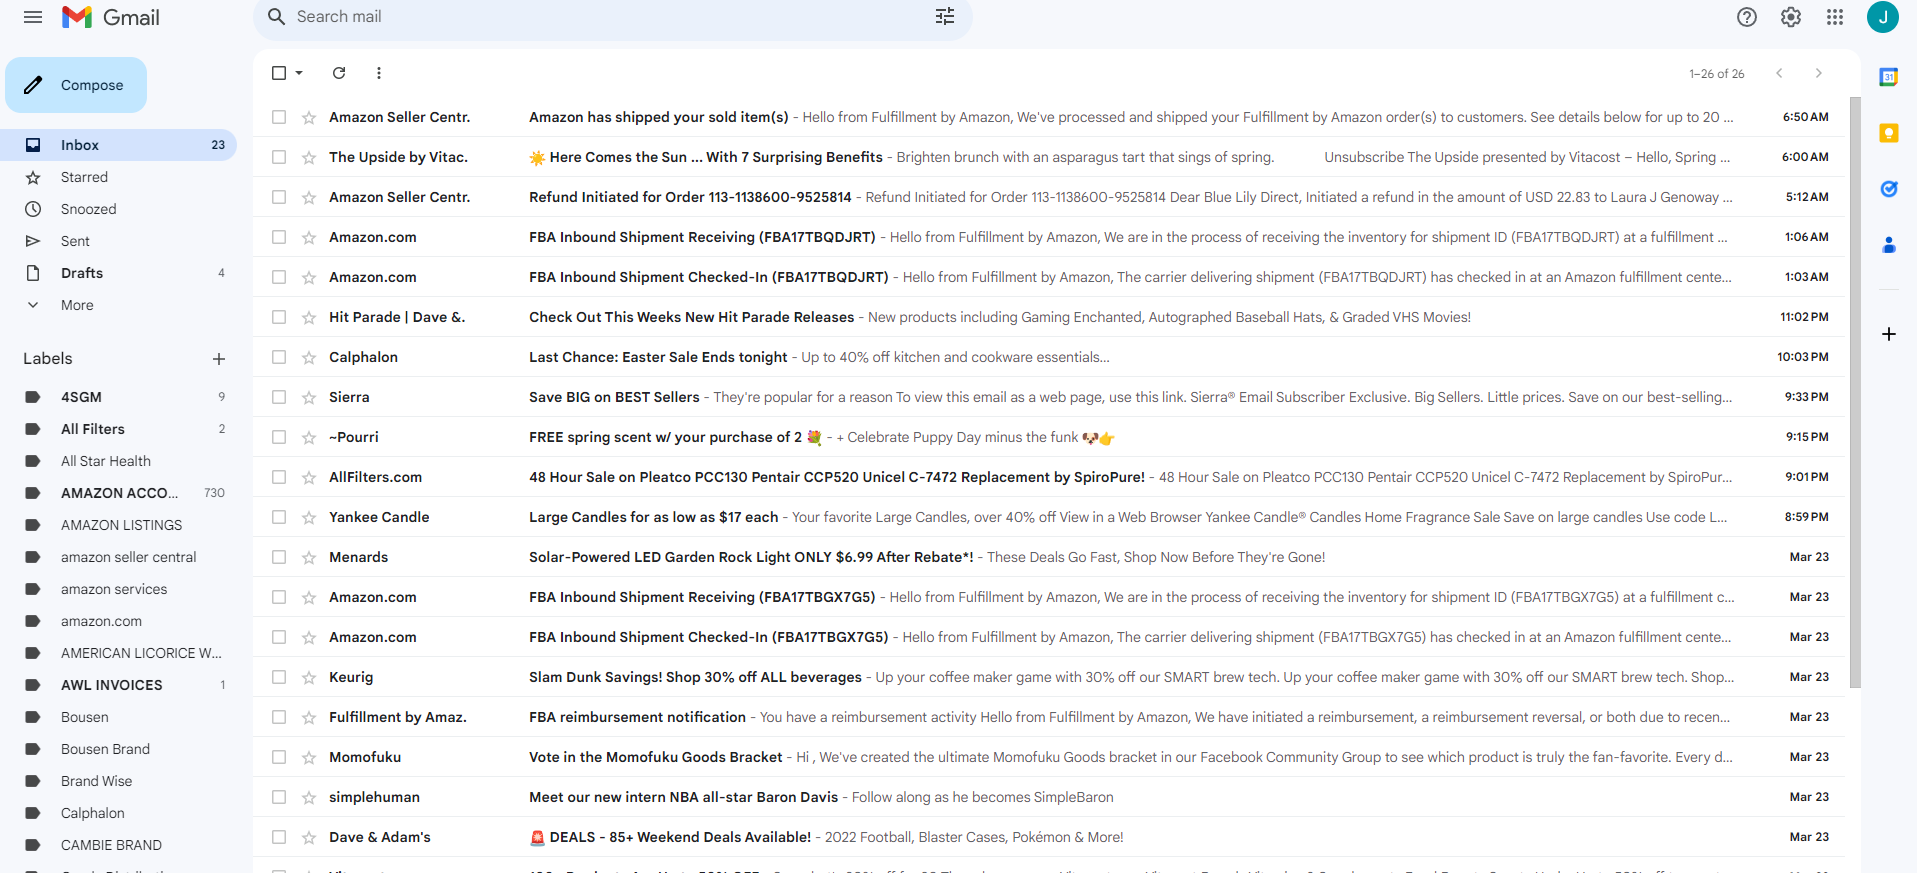Open the Settings gear

pyautogui.click(x=1791, y=17)
